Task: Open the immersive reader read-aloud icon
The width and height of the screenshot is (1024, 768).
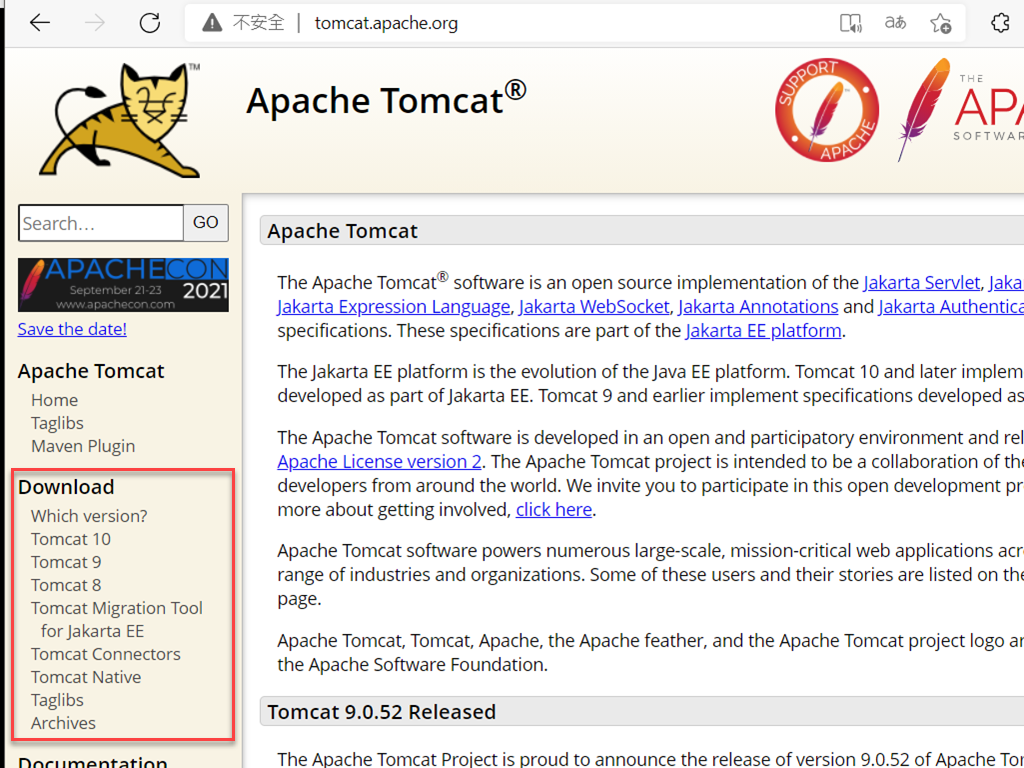Action: click(x=851, y=22)
